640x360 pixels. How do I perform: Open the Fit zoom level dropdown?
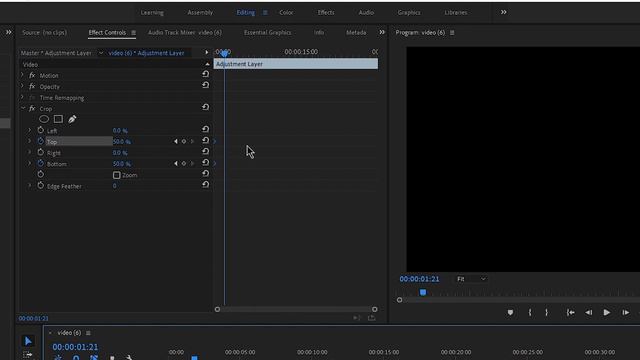tap(471, 279)
